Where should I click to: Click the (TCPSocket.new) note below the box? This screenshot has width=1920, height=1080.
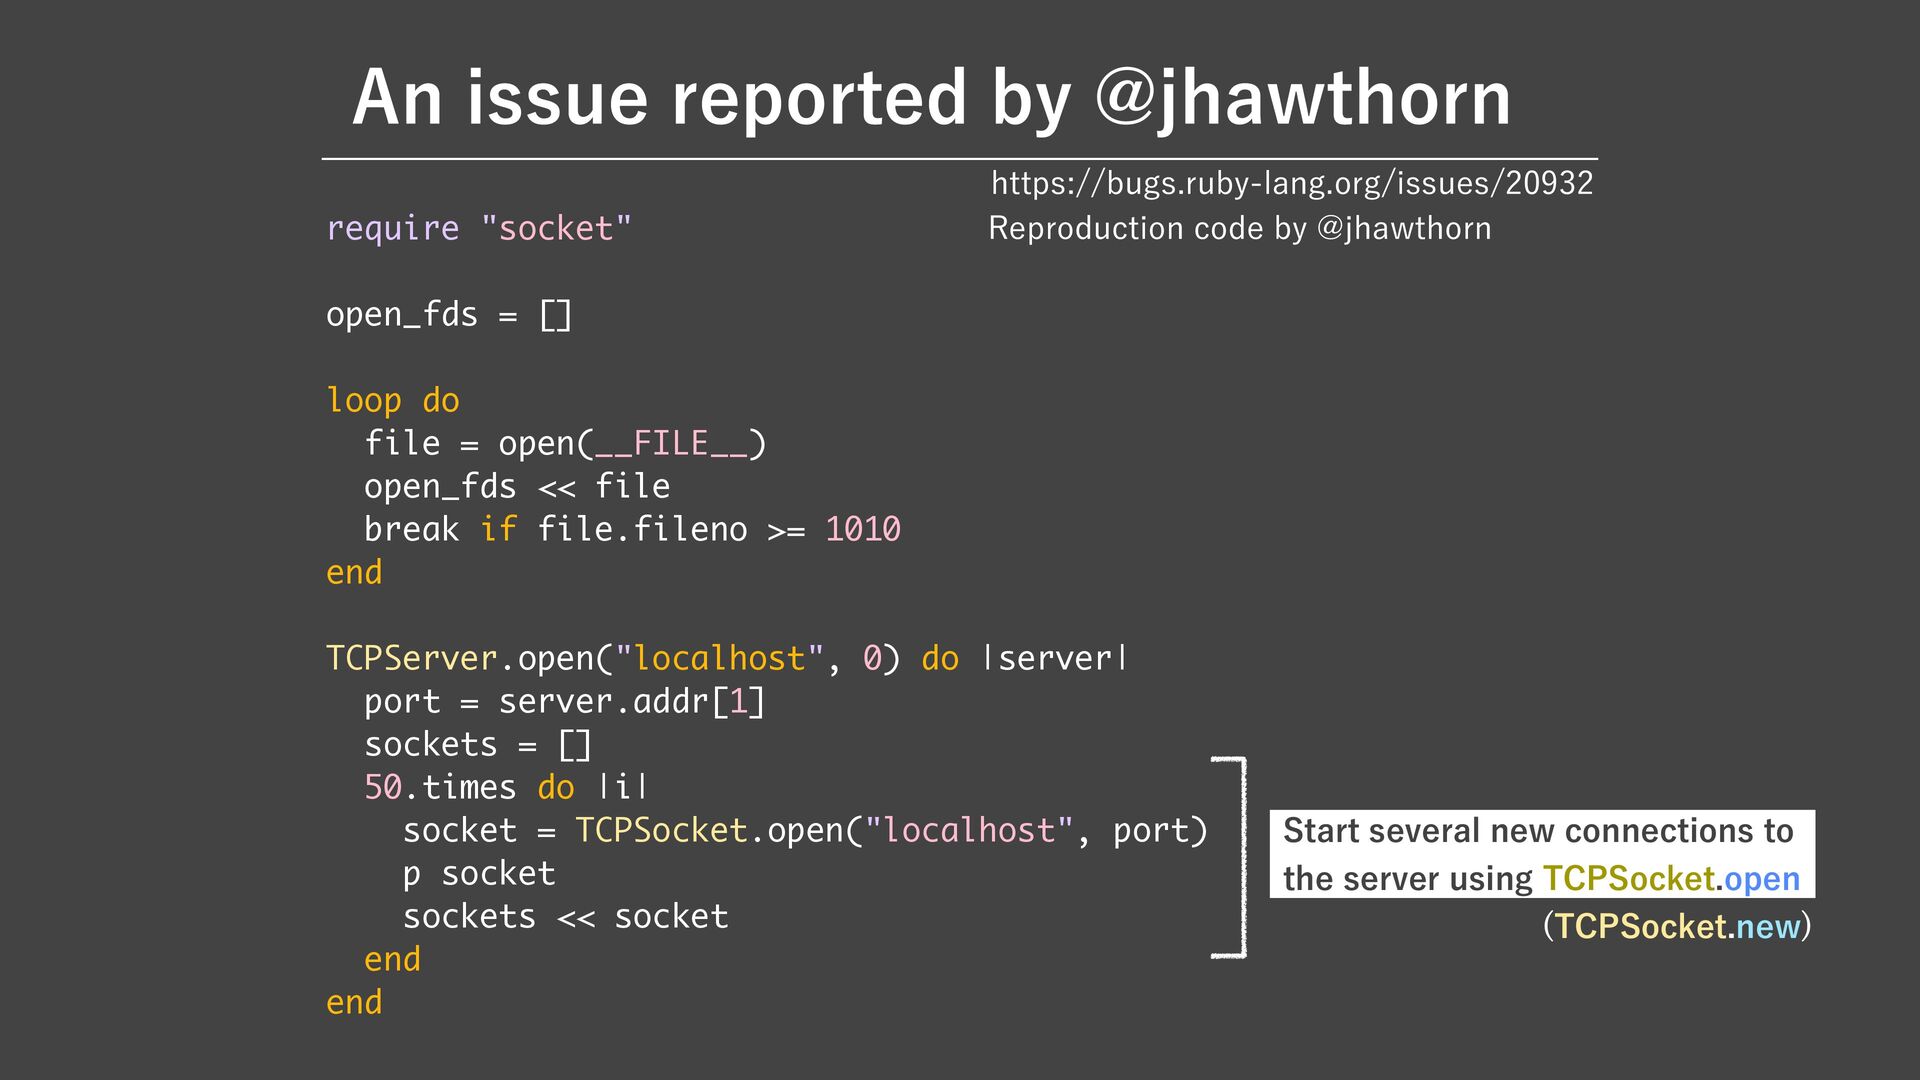(1676, 927)
